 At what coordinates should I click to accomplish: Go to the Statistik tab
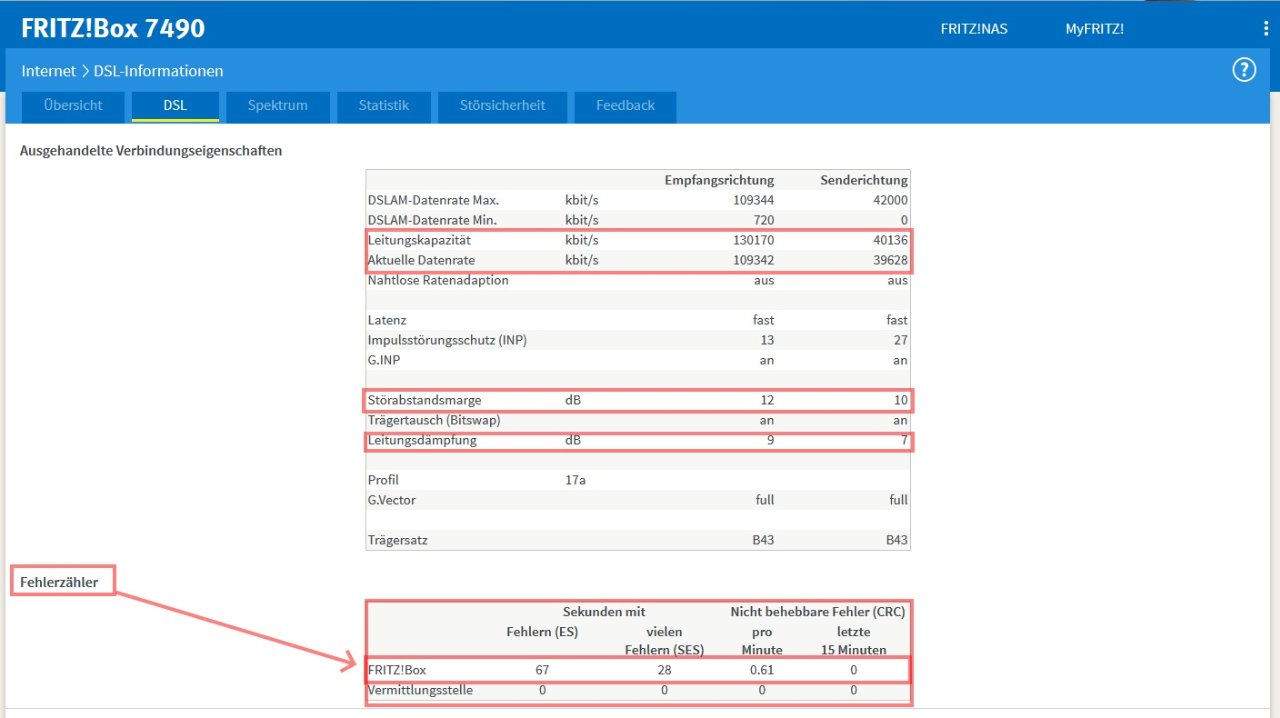pyautogui.click(x=384, y=106)
